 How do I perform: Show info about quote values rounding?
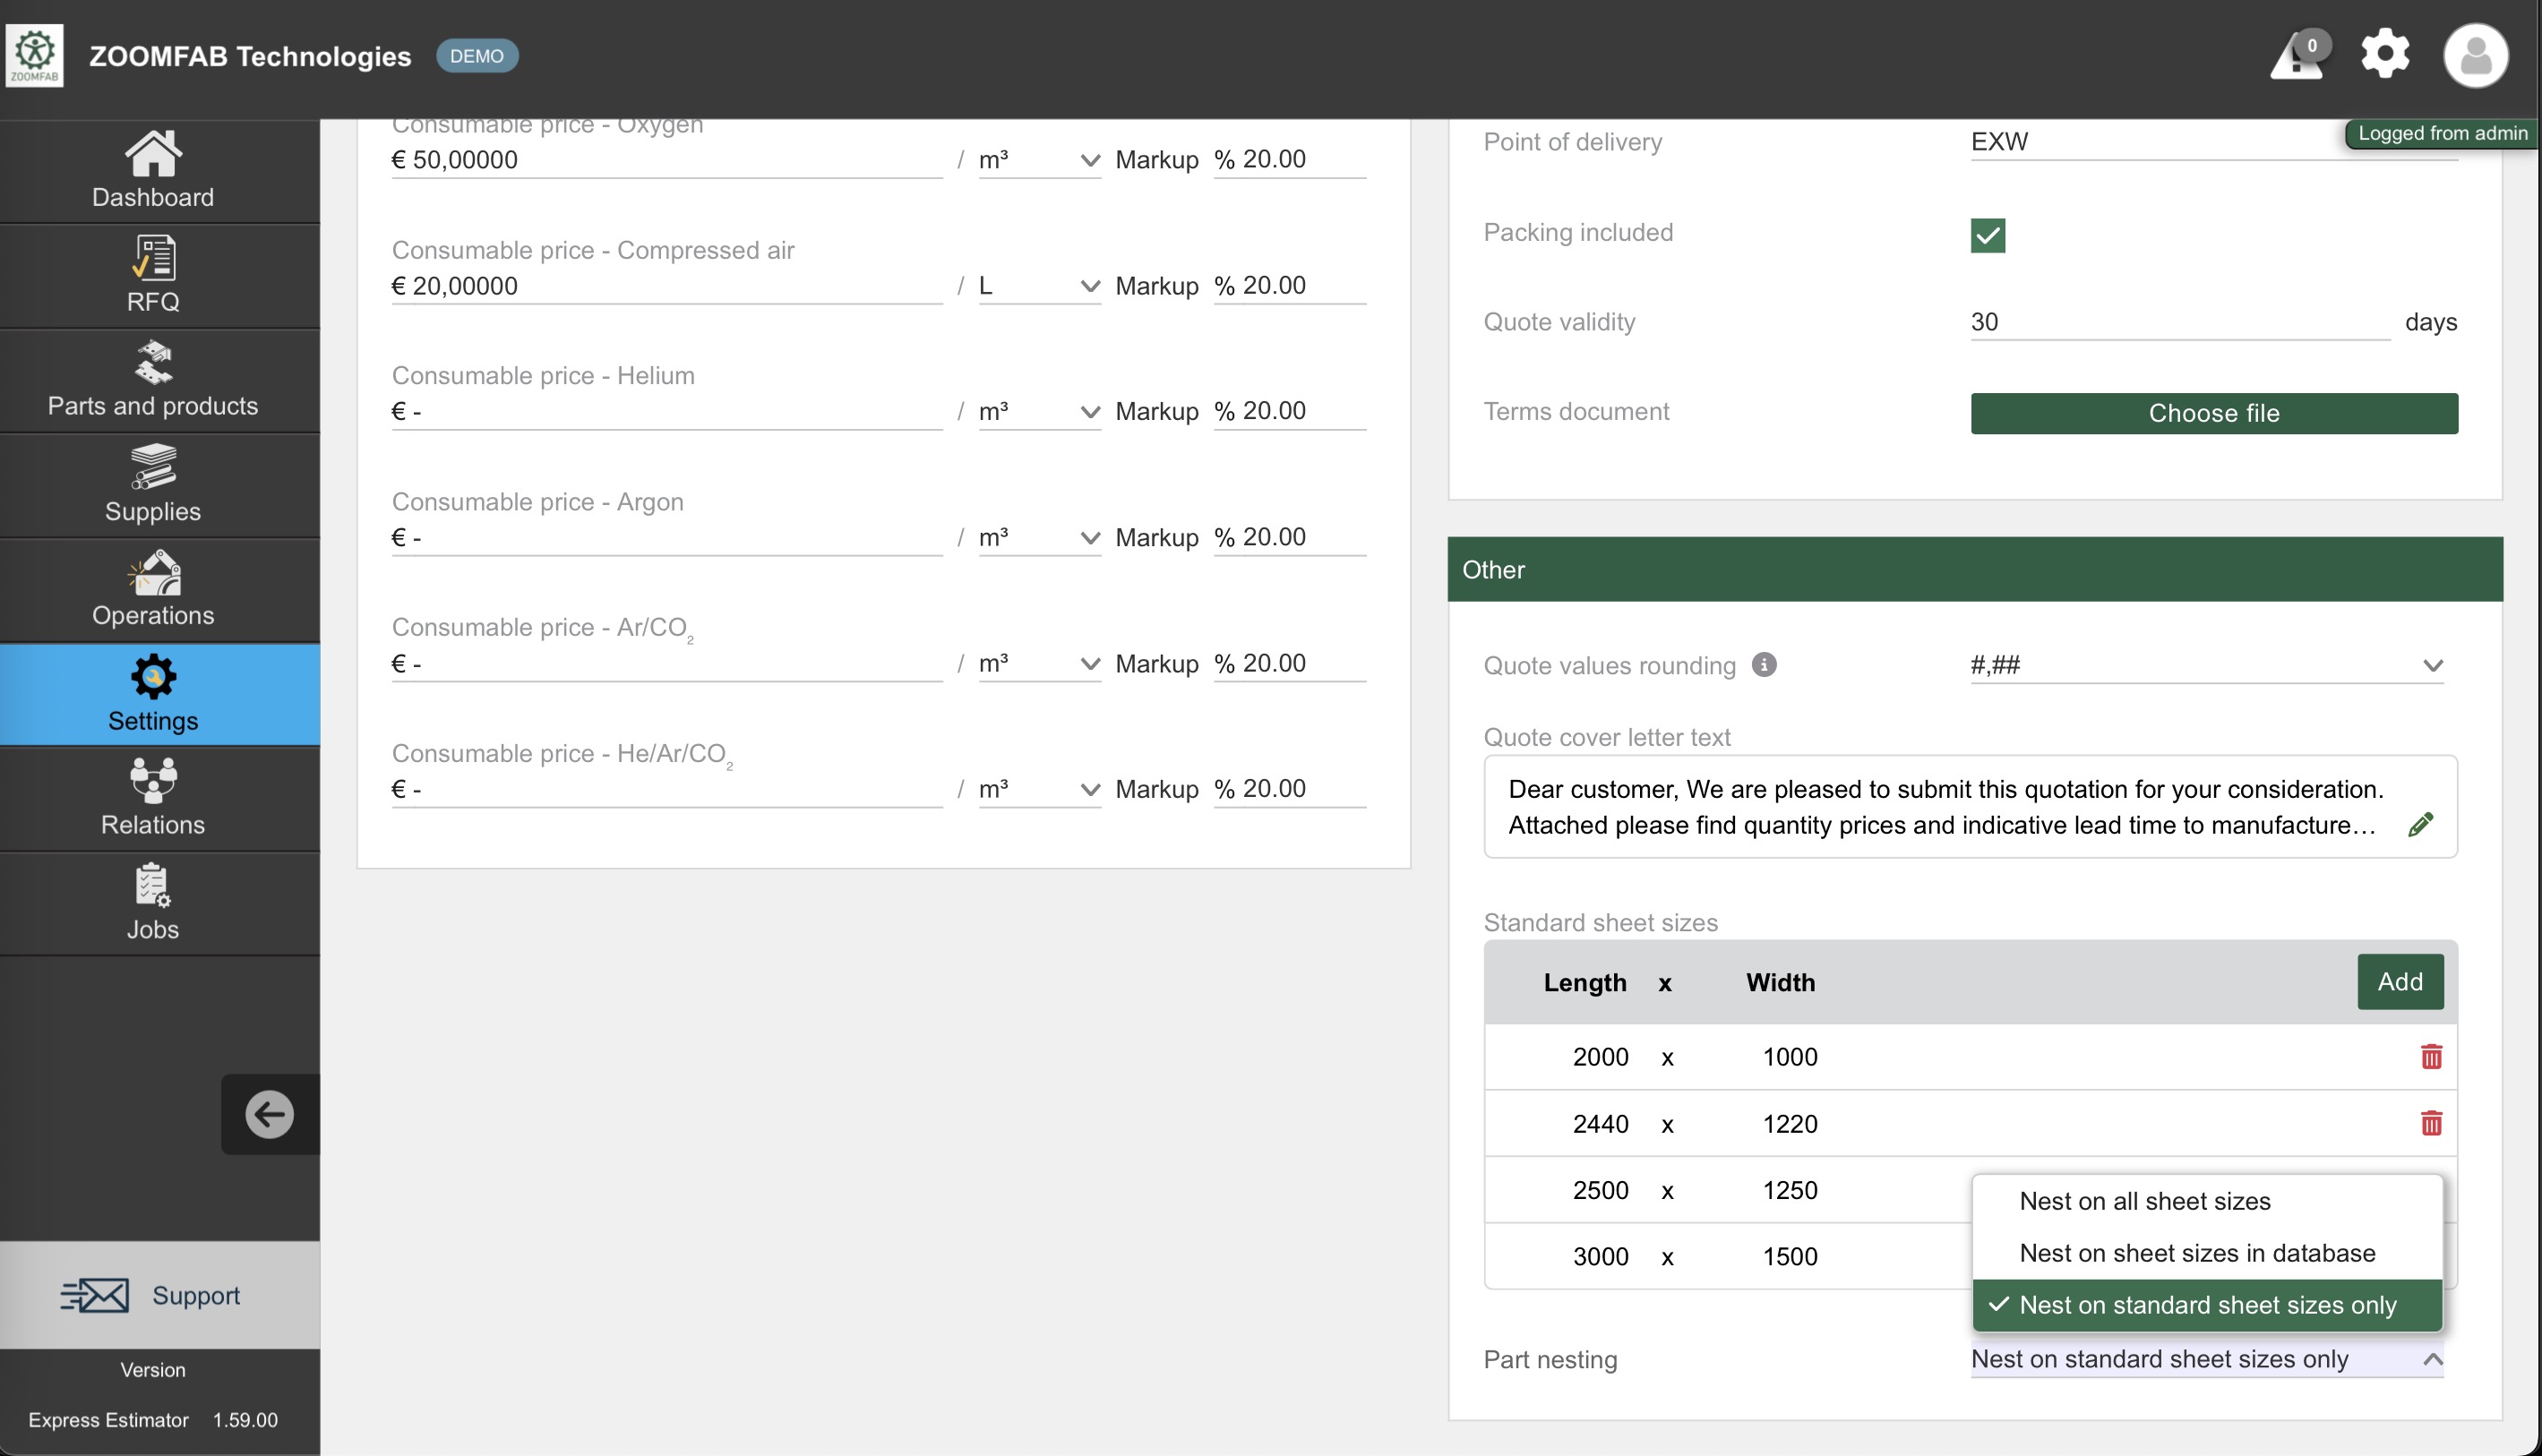point(1764,665)
